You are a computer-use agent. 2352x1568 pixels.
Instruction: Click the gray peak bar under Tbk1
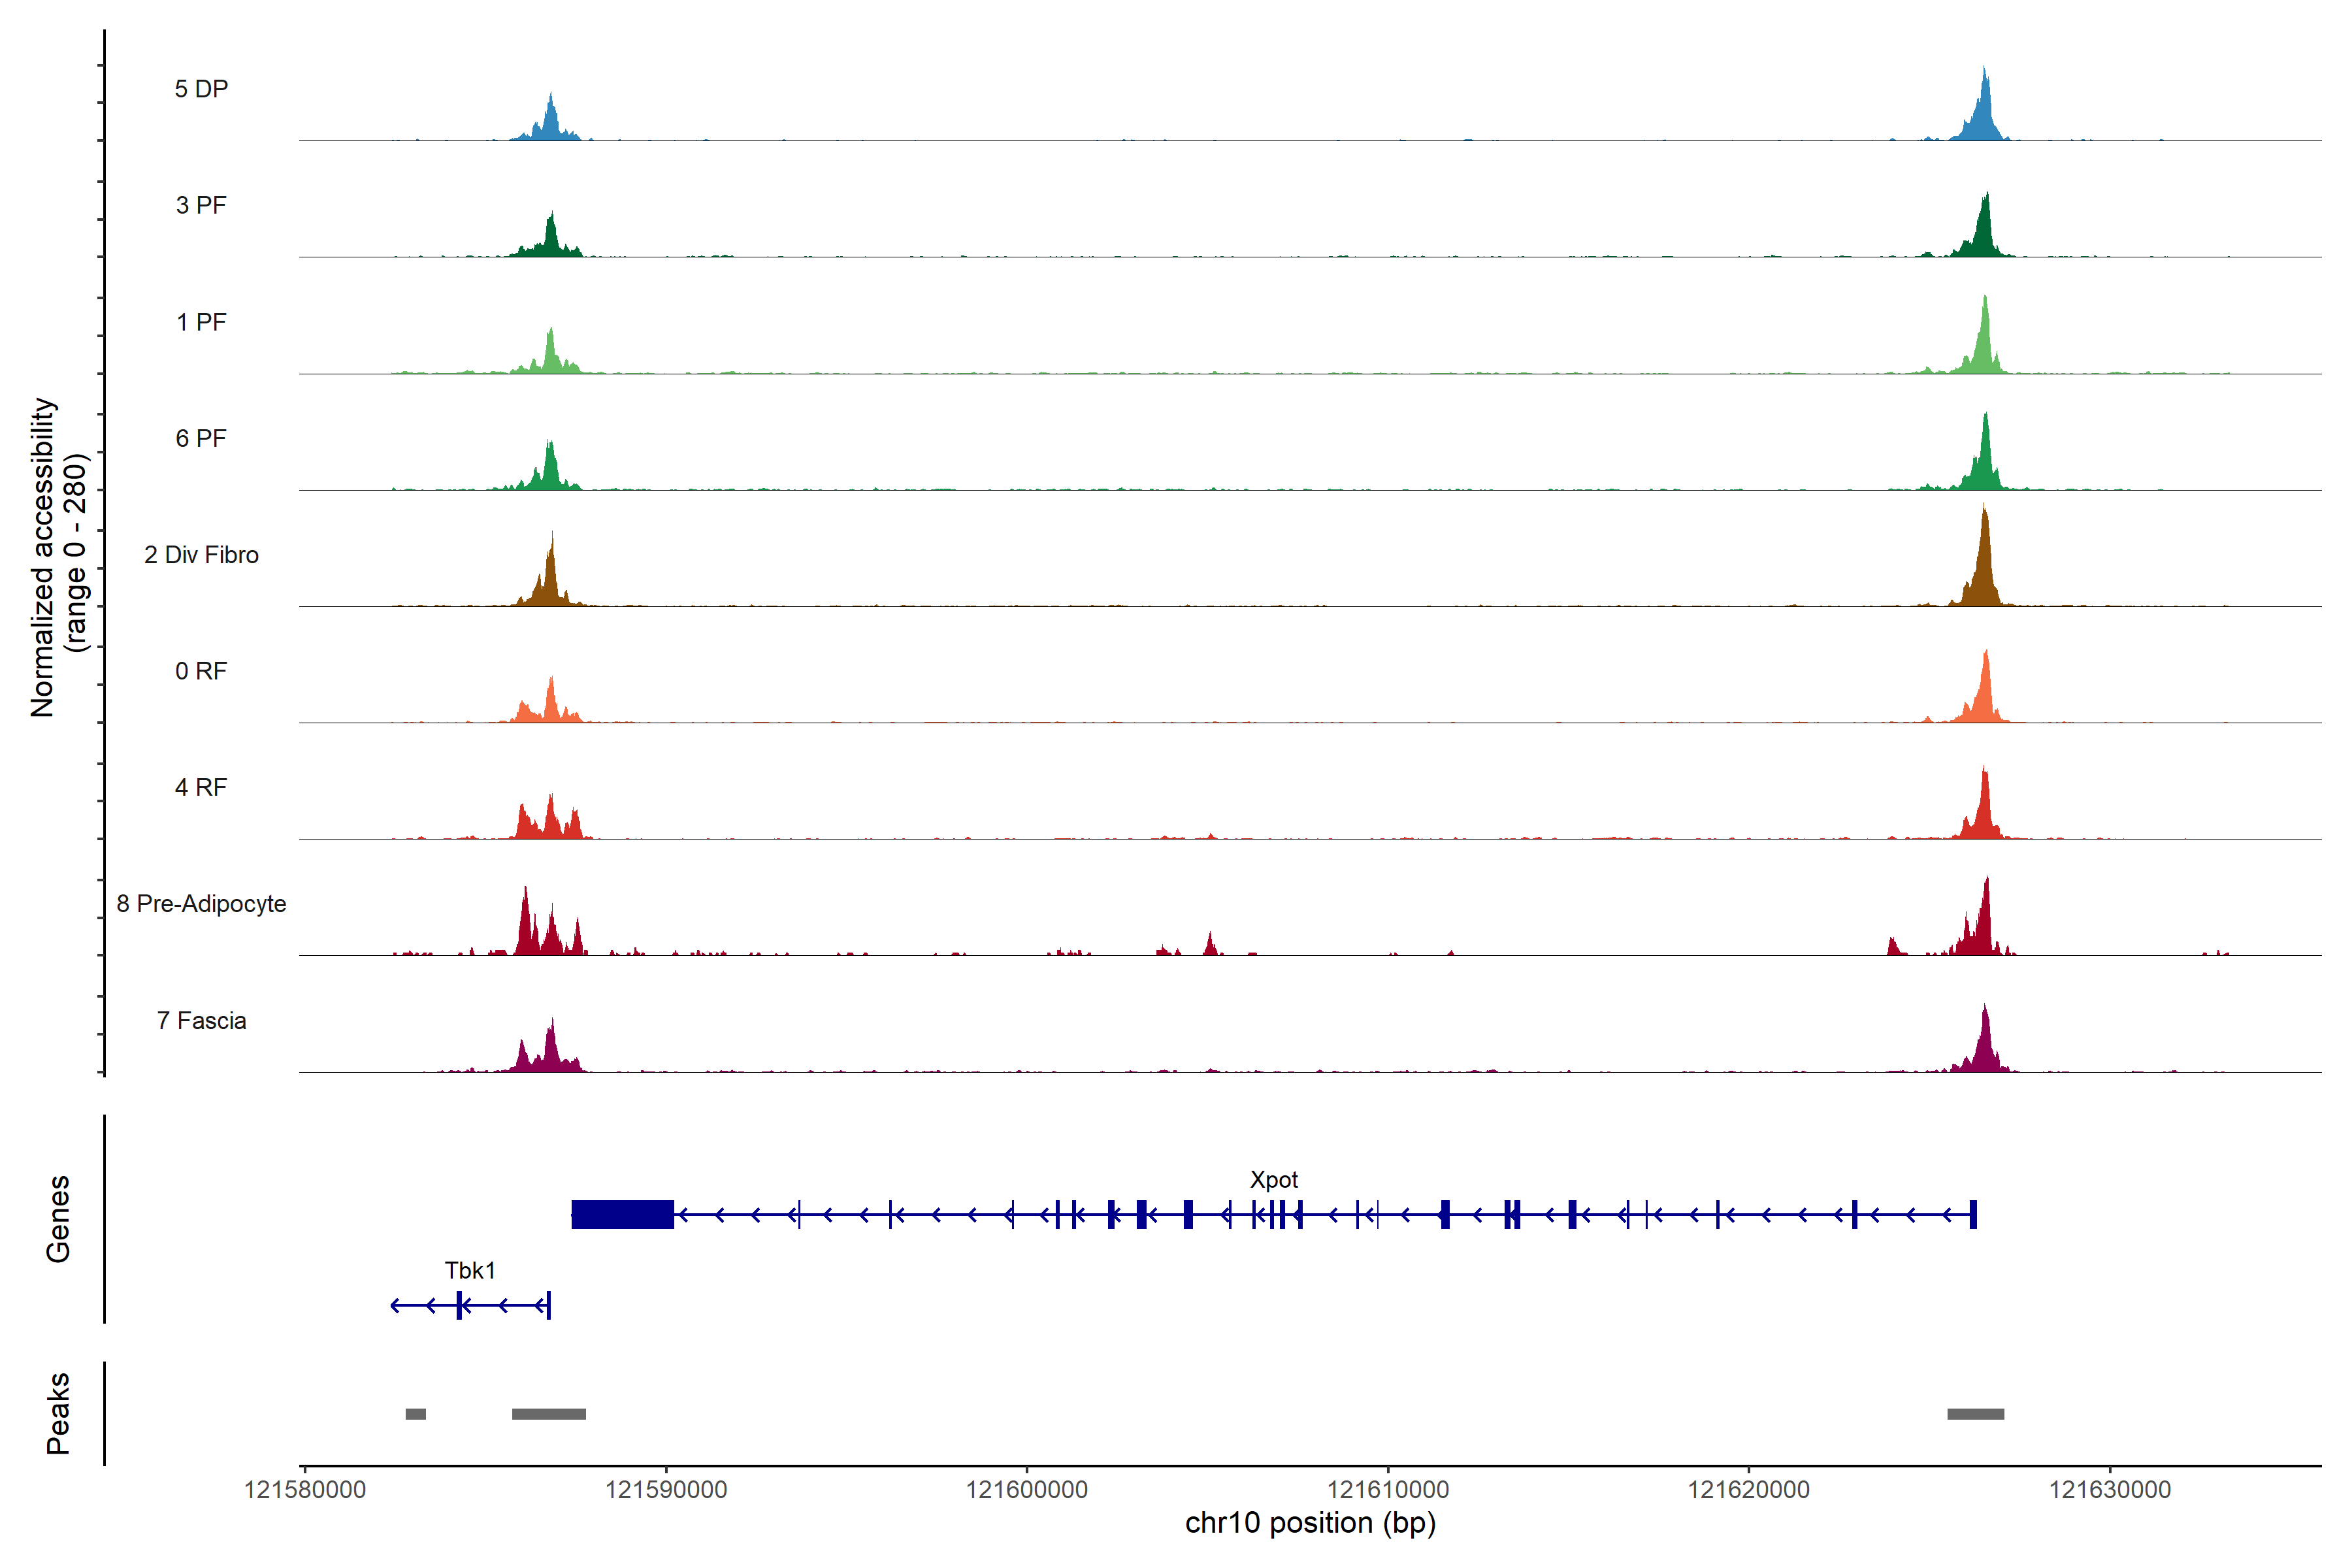548,1414
